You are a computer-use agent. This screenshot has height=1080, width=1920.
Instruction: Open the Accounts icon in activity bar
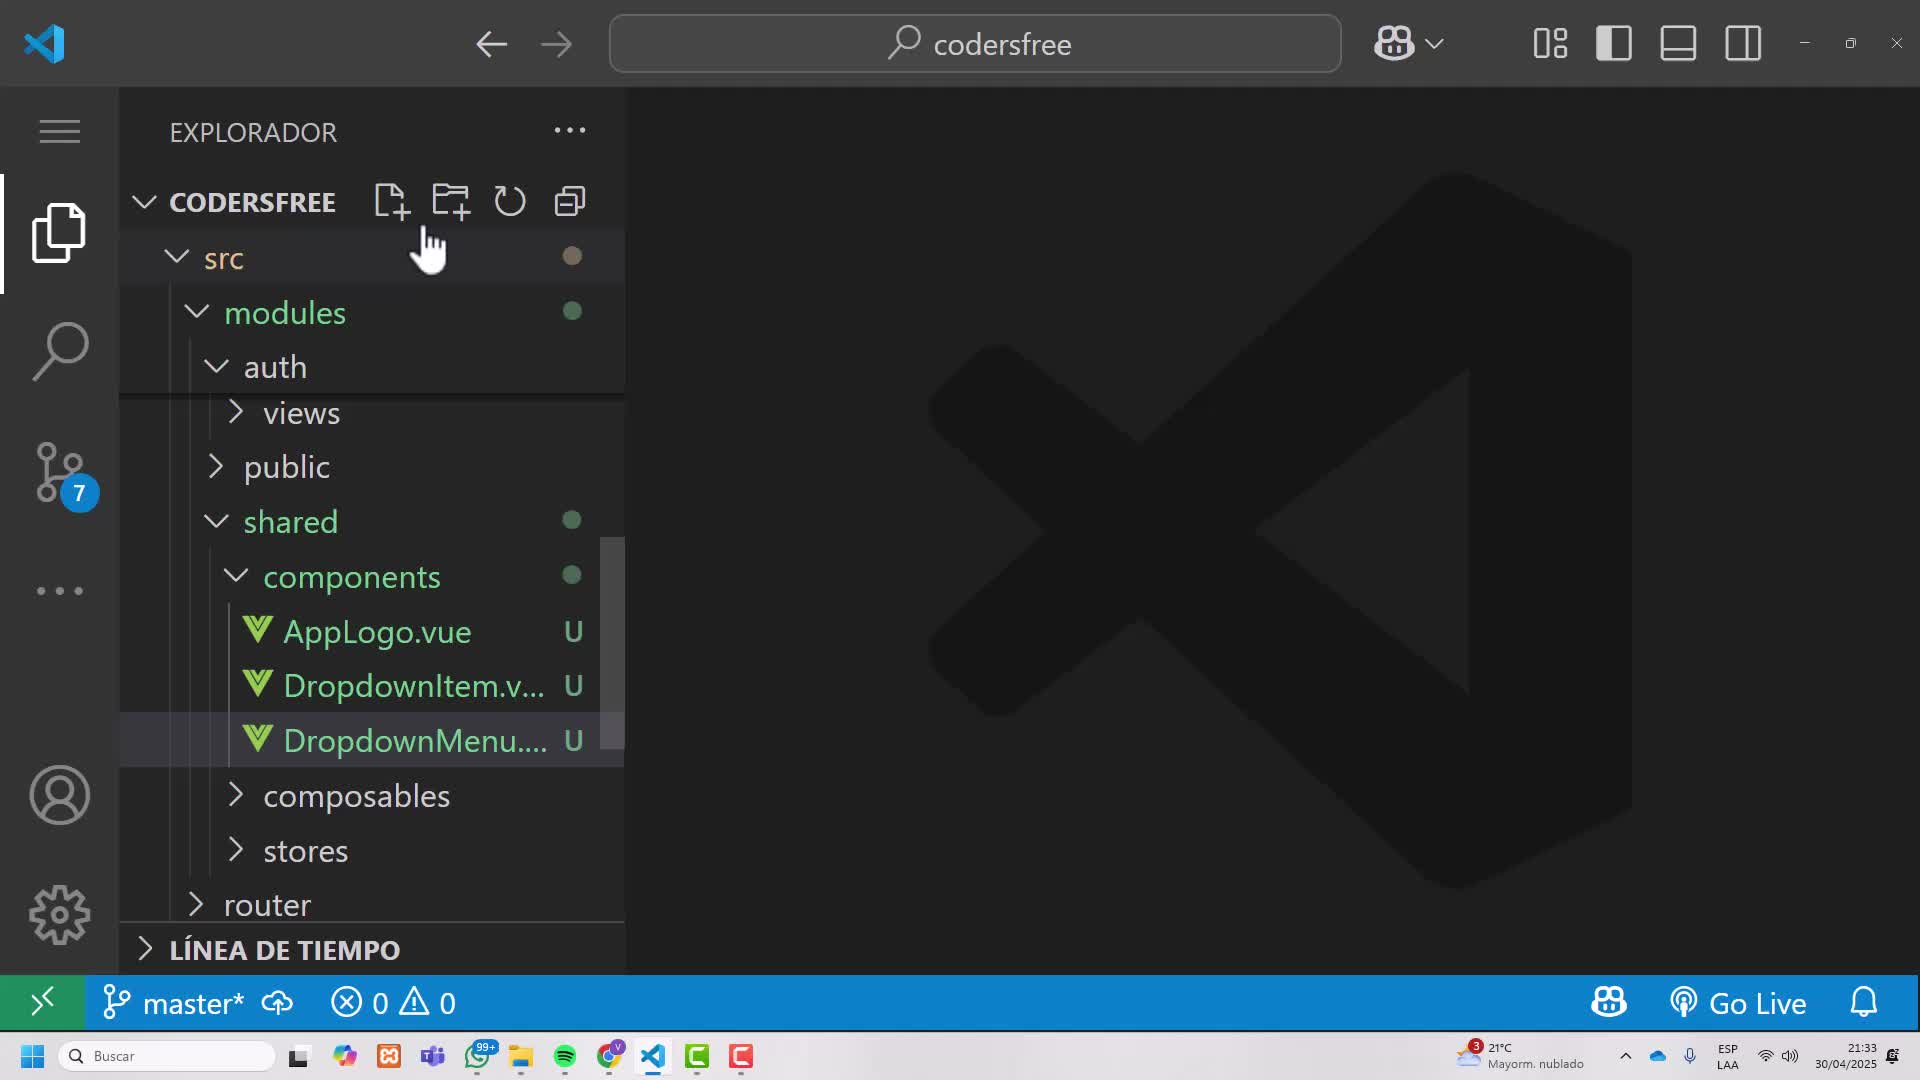[59, 795]
